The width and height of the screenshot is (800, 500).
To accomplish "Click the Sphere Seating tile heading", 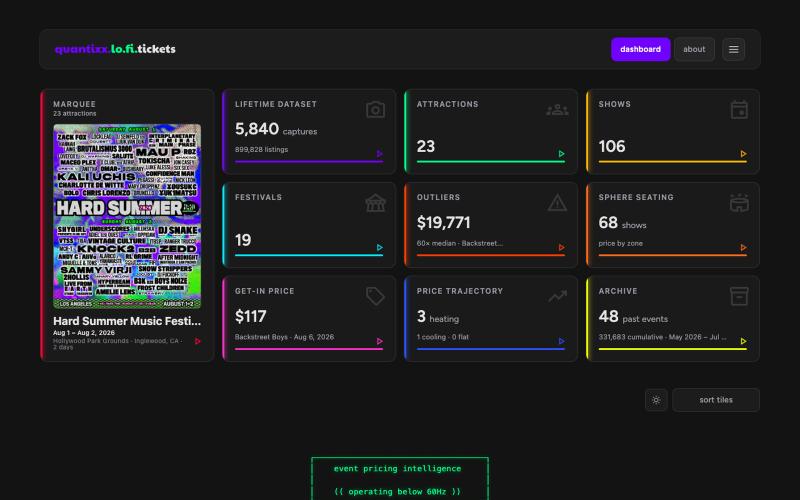I will (636, 197).
